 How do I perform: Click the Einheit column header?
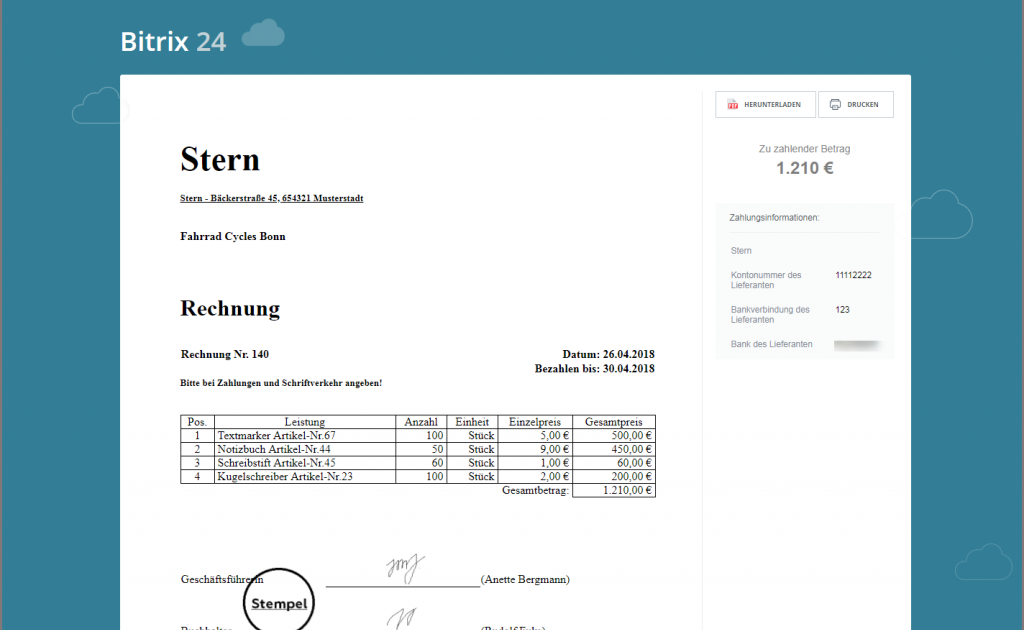(472, 422)
